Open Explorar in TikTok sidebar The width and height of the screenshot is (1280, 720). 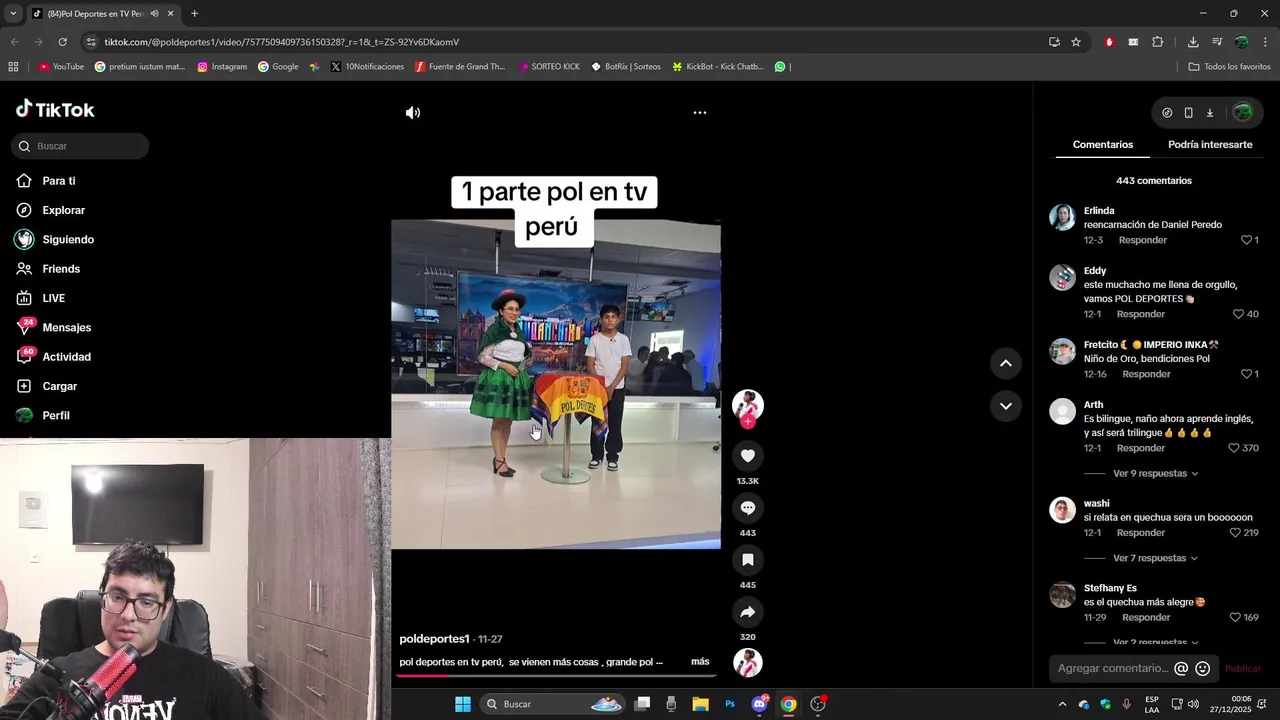click(63, 210)
